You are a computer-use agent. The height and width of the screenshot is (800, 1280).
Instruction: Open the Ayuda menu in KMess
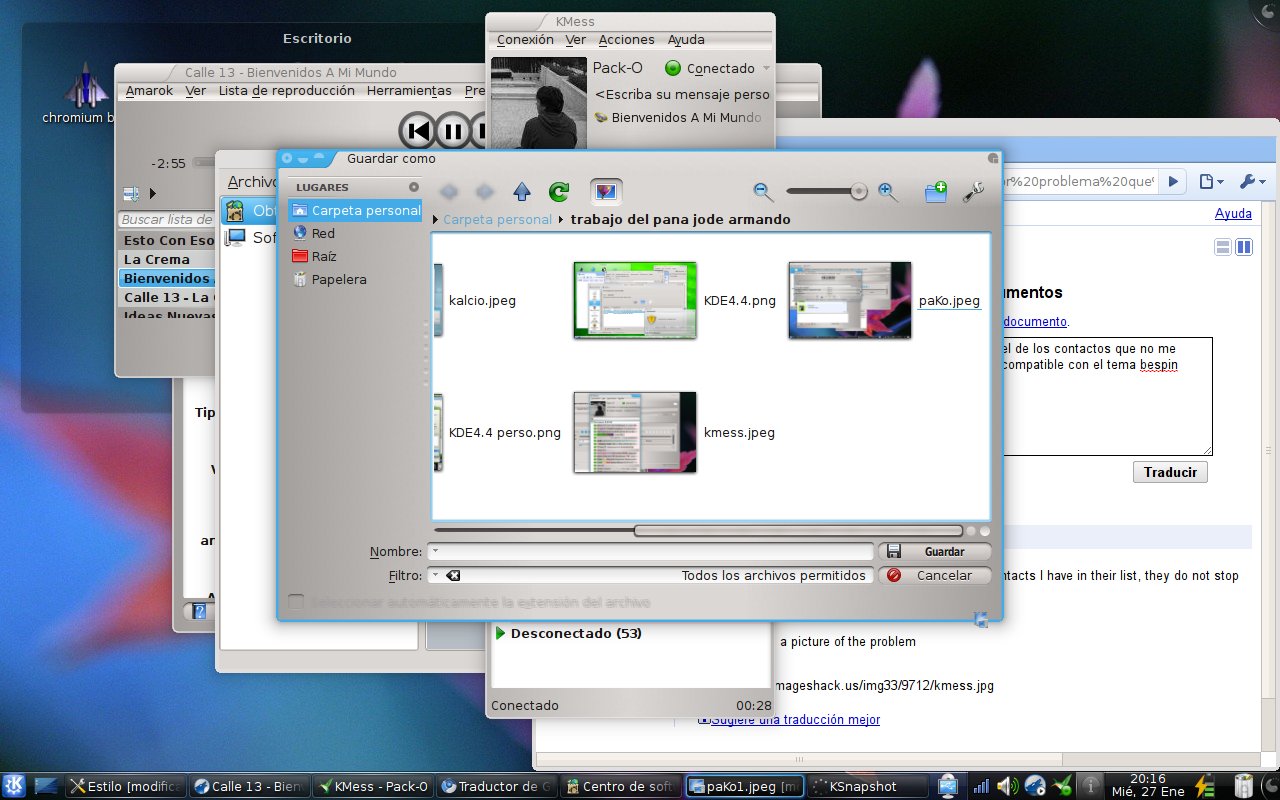pos(686,40)
